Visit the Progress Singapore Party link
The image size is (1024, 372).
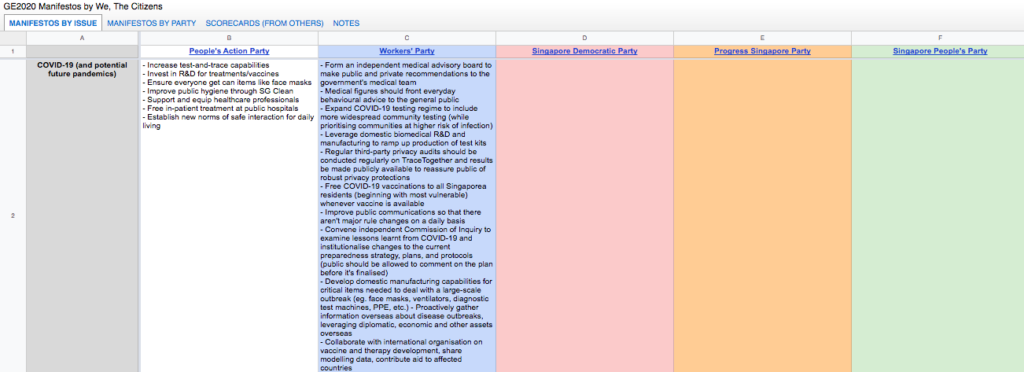pyautogui.click(x=762, y=51)
